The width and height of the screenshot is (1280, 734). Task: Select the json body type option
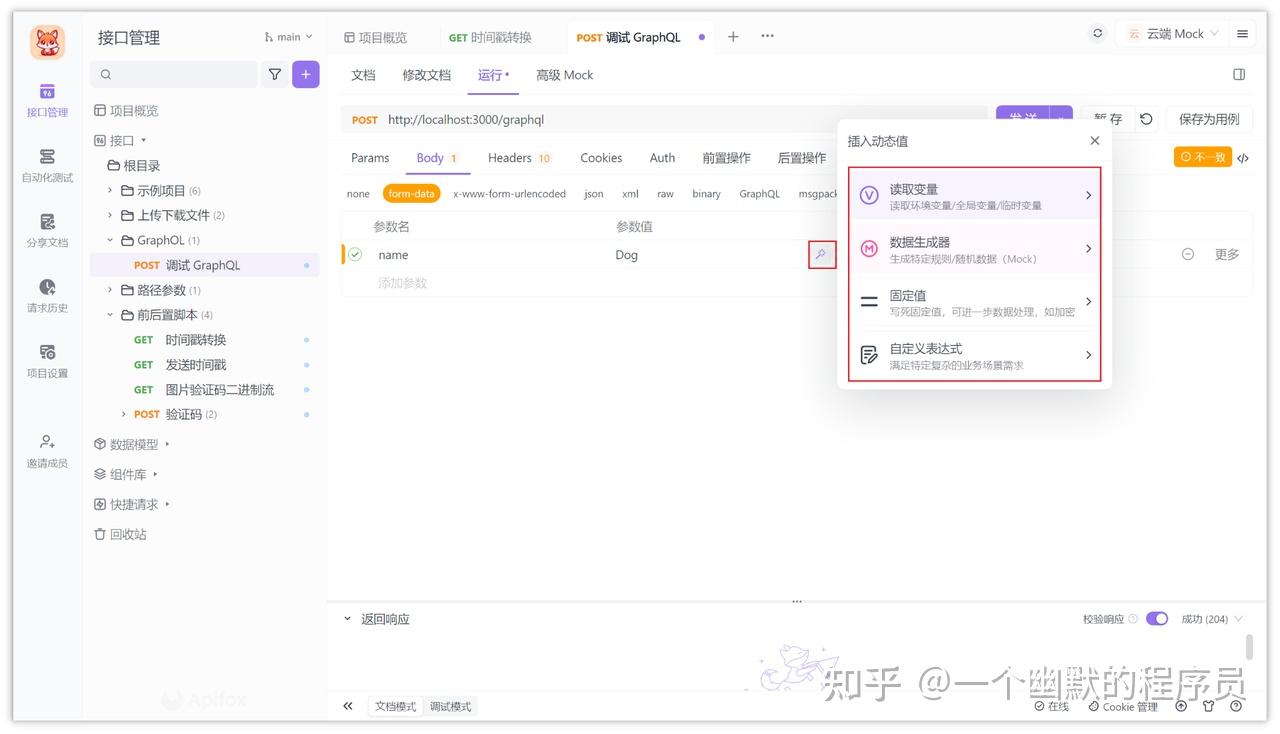(x=593, y=193)
